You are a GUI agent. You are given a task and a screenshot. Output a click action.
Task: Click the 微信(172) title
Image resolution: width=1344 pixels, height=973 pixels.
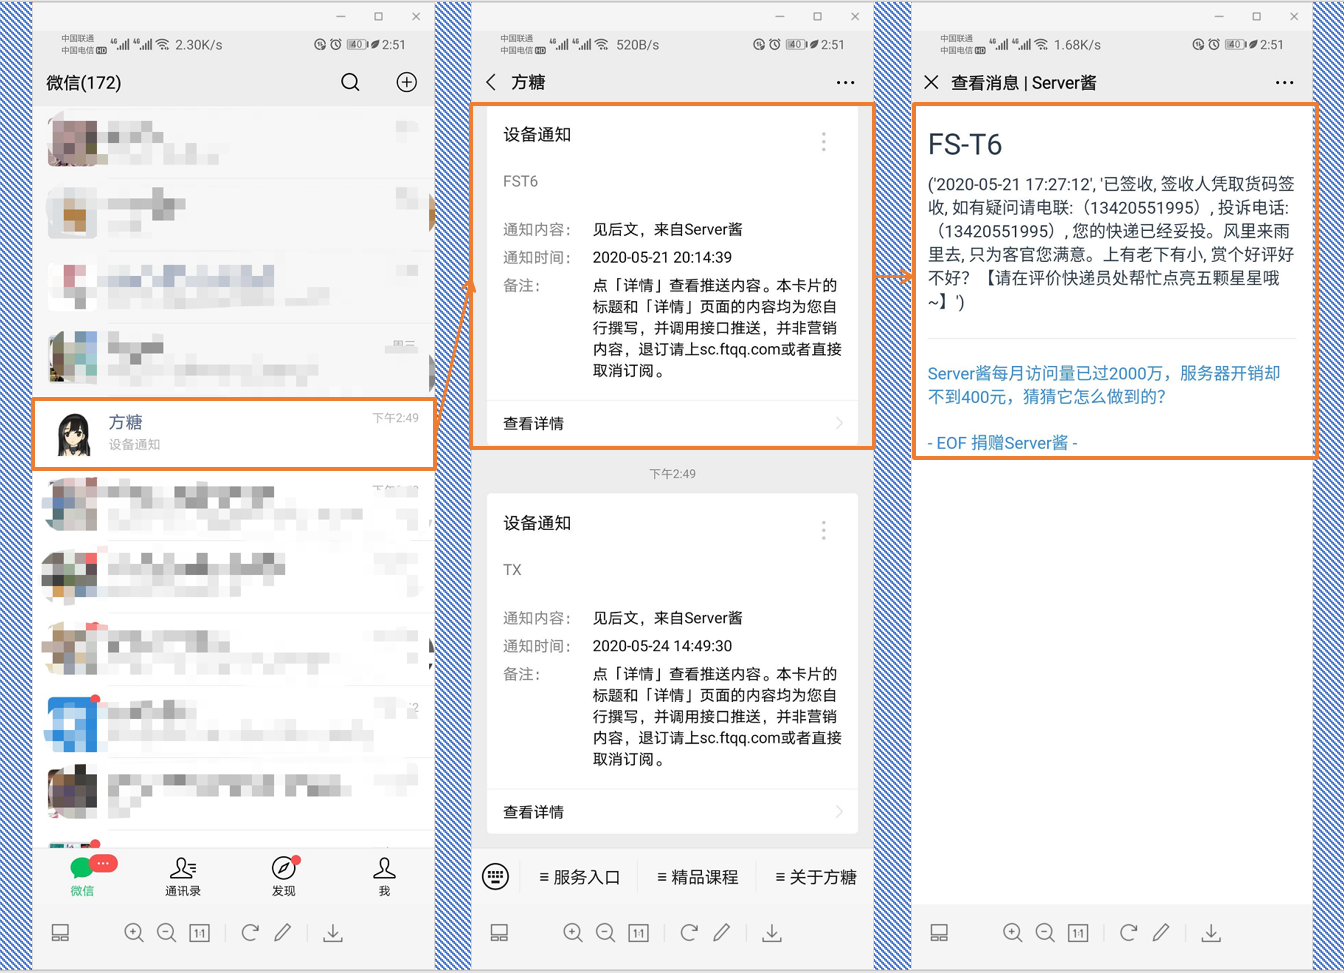pyautogui.click(x=84, y=83)
